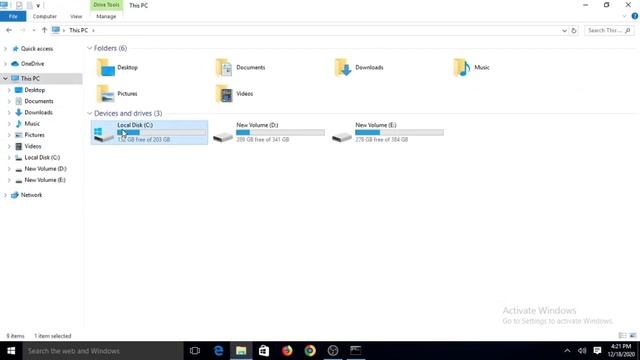Open the Documents folder icon in Folders
The height and width of the screenshot is (360, 640).
click(x=224, y=68)
